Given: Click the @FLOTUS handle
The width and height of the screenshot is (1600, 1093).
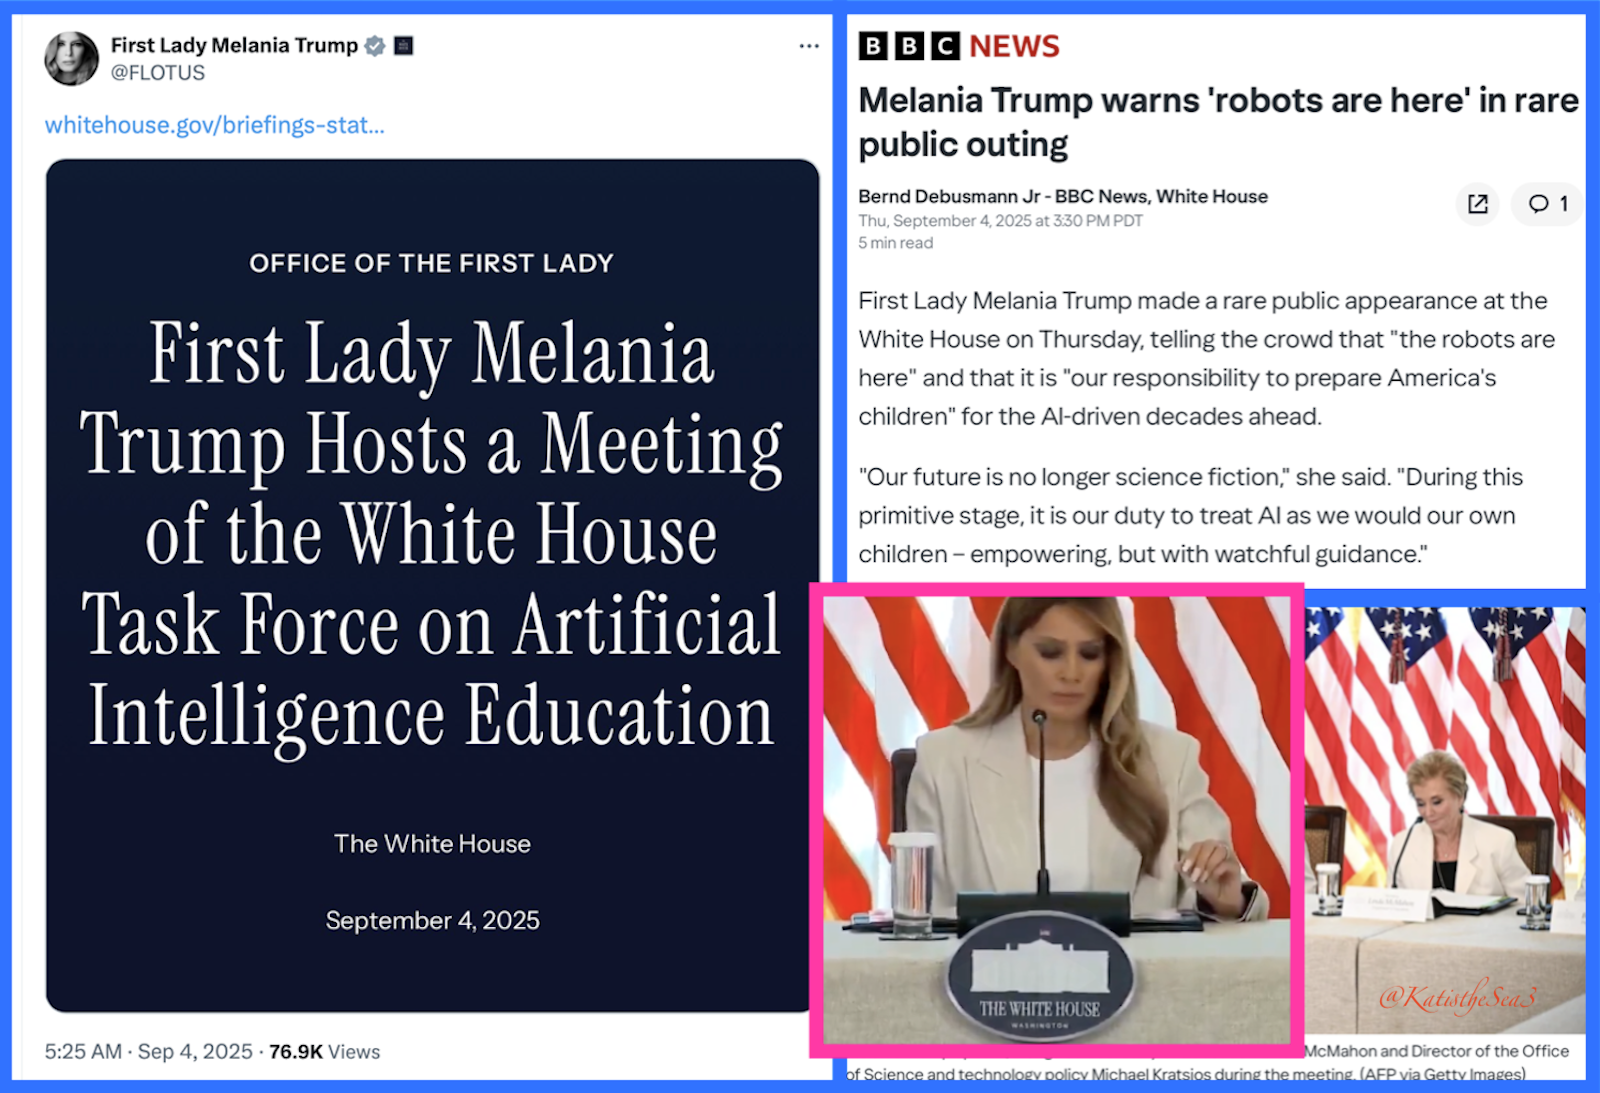Looking at the screenshot, I should pos(158,73).
